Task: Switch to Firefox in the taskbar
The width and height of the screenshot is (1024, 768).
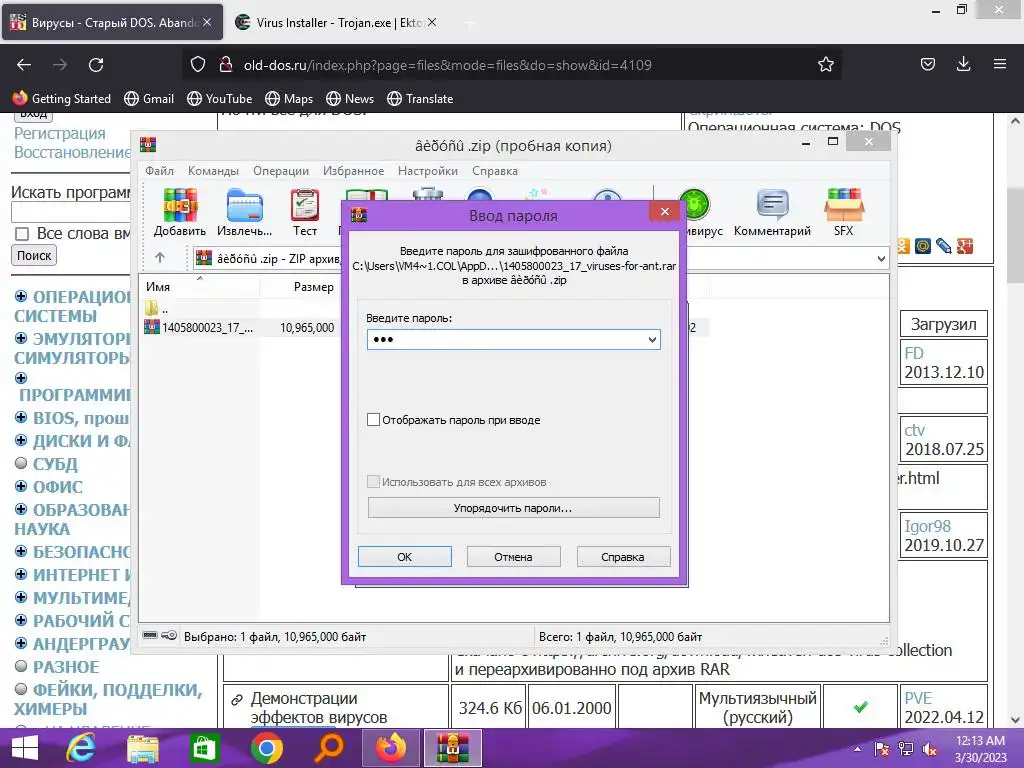Action: tap(391, 748)
